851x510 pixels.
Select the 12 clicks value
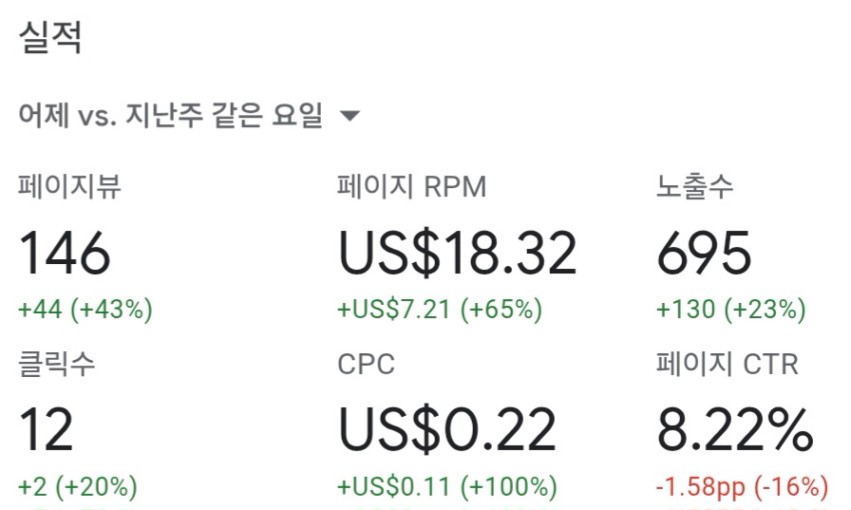(x=46, y=430)
